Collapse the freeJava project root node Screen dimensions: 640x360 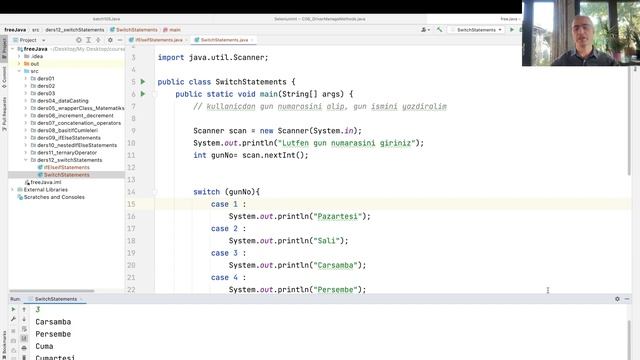pyautogui.click(x=13, y=49)
